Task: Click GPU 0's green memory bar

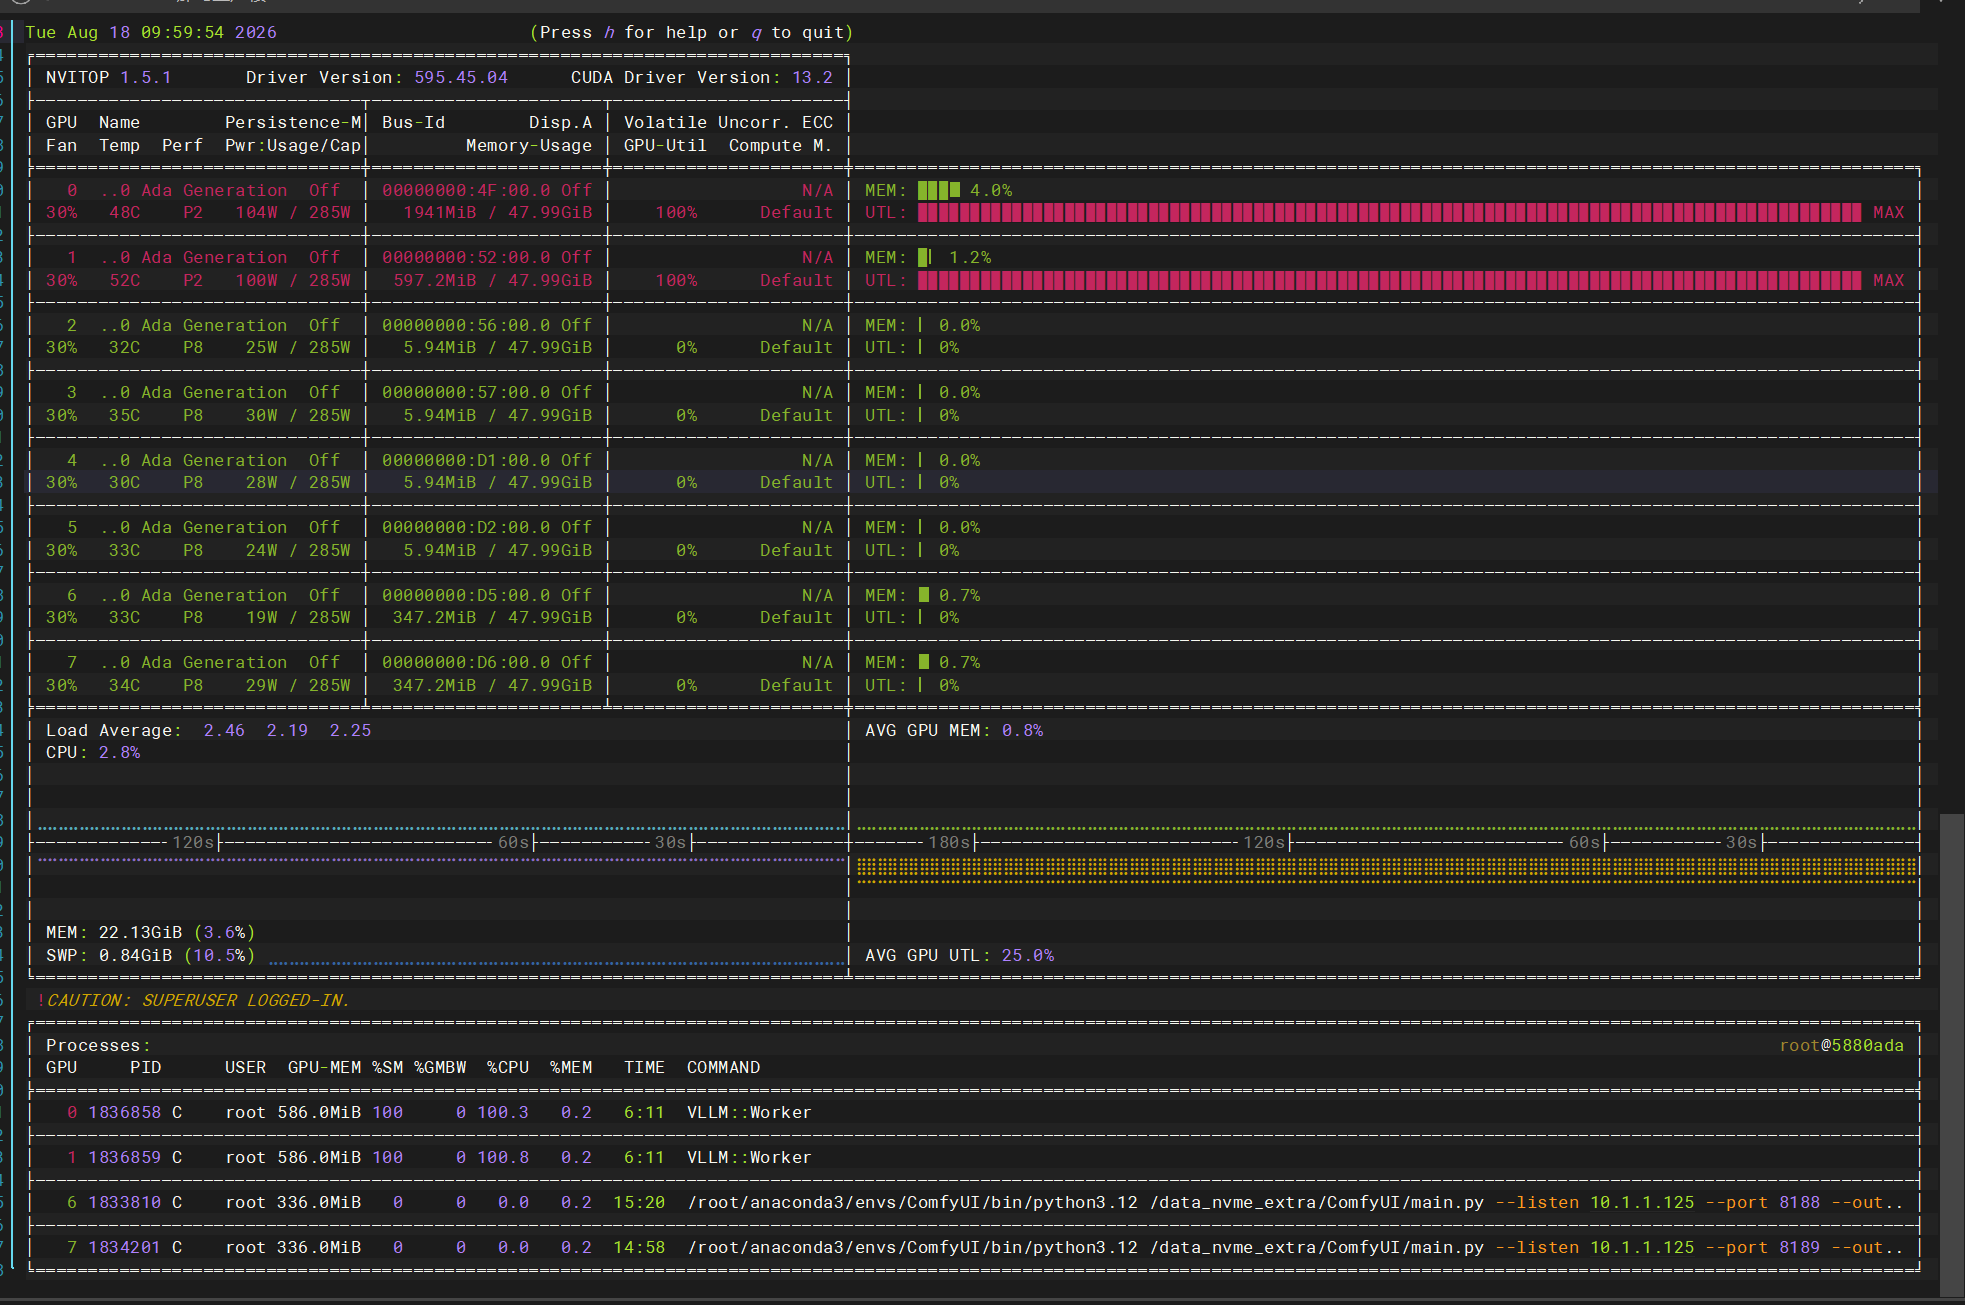Action: (938, 190)
